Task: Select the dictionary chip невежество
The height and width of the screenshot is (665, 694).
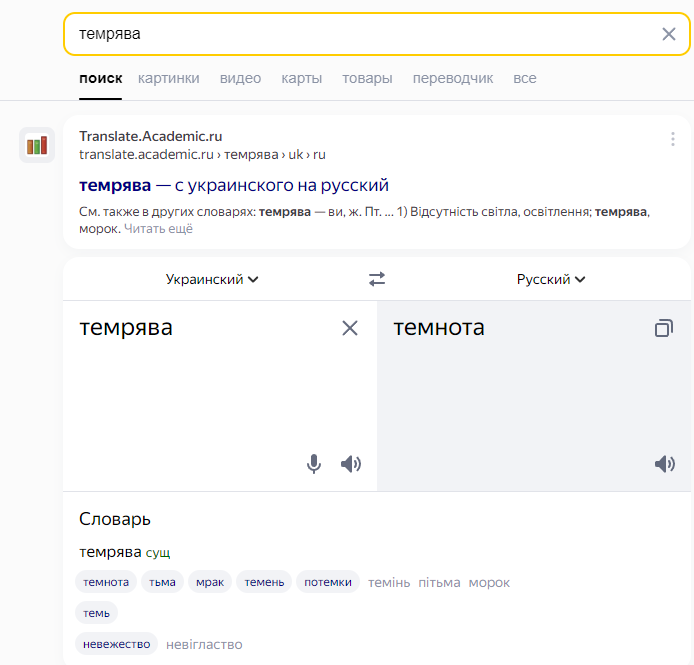Action: point(117,644)
